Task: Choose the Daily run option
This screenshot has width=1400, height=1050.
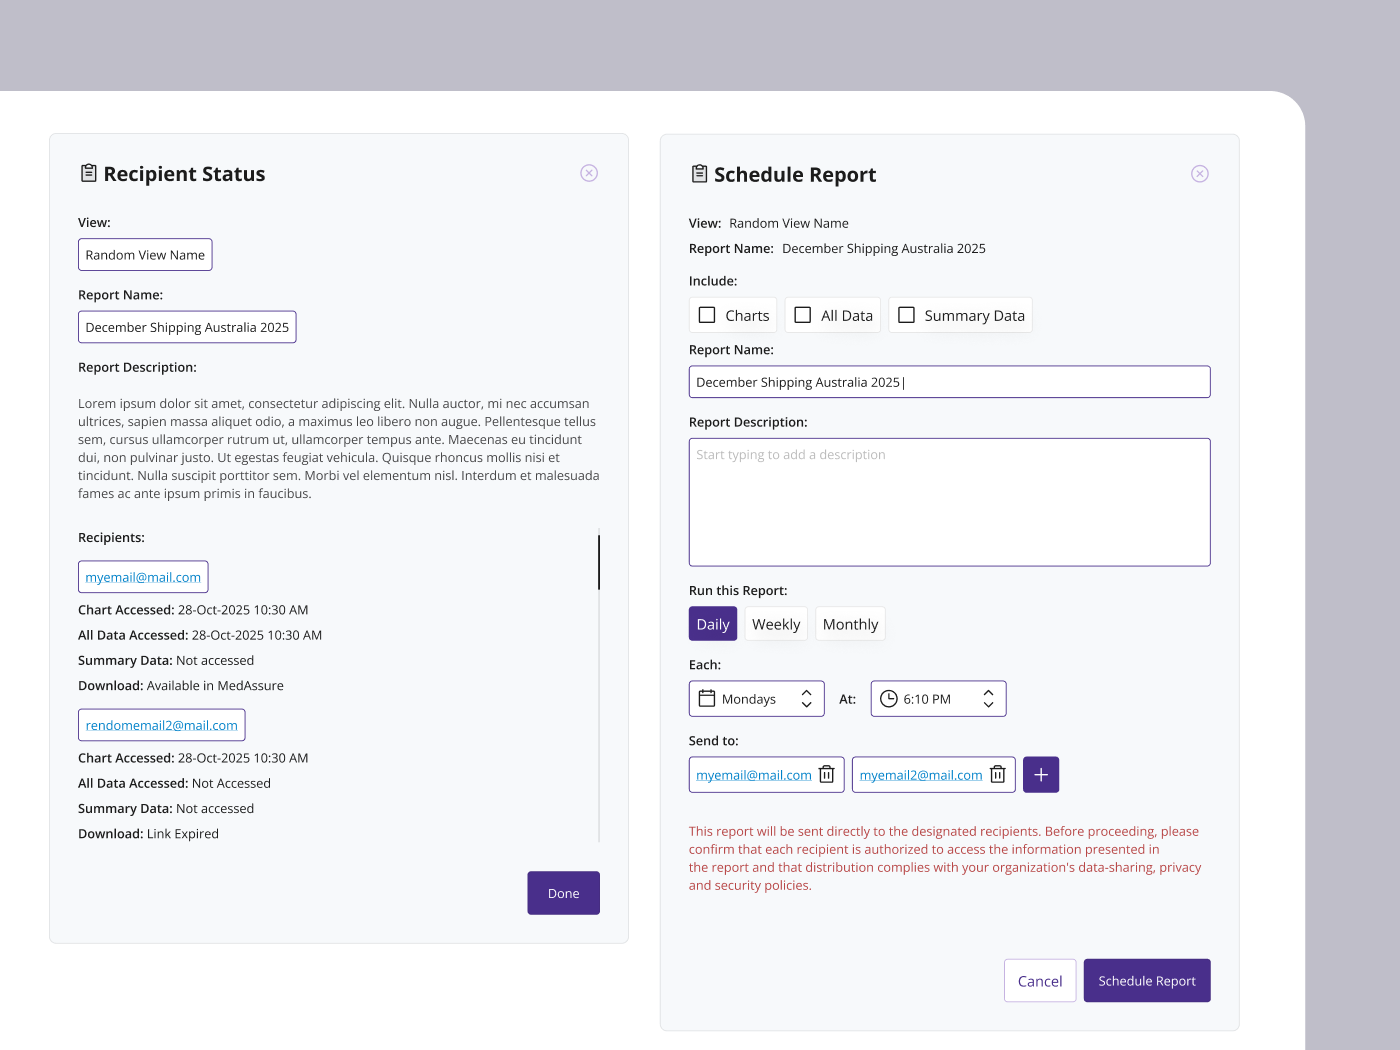Action: pos(713,624)
